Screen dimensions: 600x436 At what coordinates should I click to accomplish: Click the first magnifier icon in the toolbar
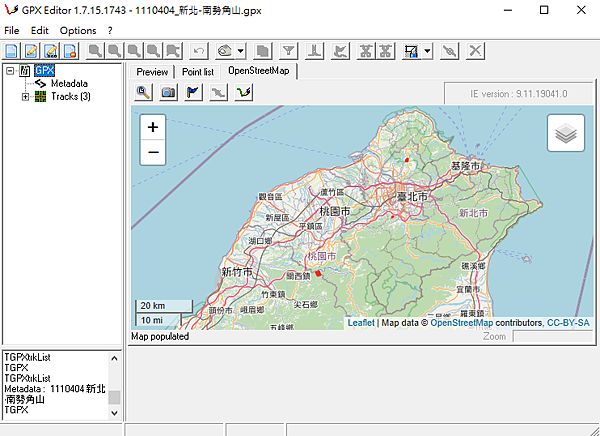[x=95, y=51]
